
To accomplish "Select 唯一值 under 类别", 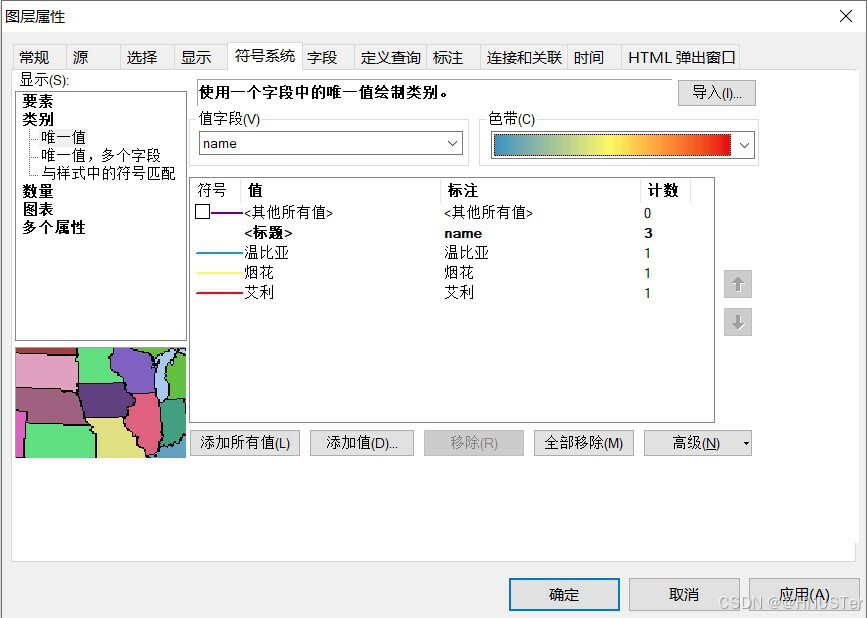I will pyautogui.click(x=63, y=137).
